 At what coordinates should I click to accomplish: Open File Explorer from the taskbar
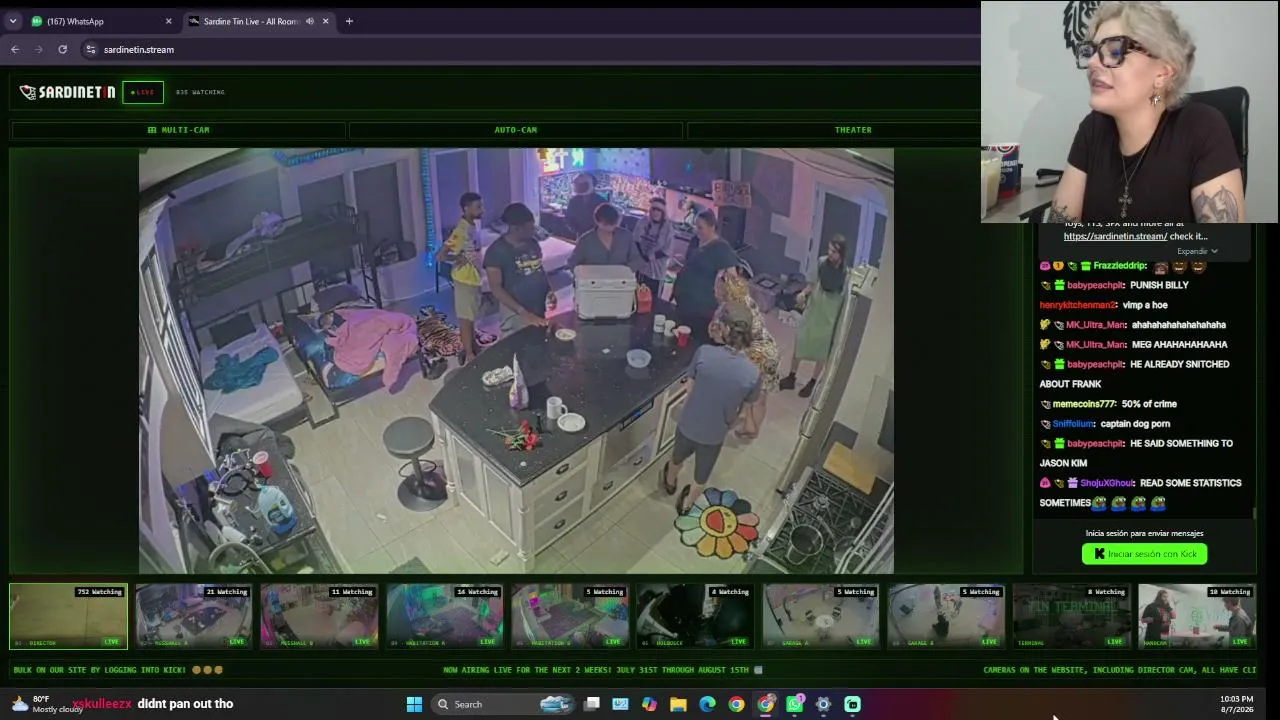(678, 704)
